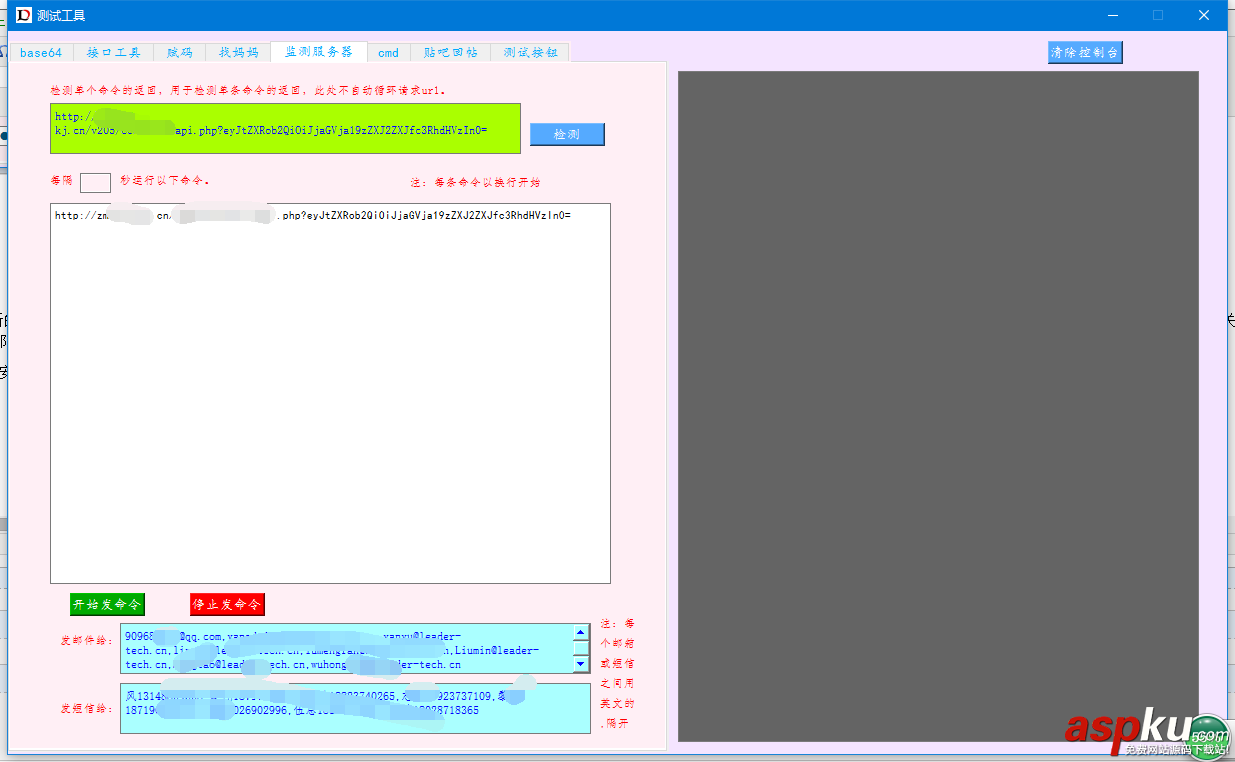
Task: Click the 发短信给 phone numbers text box
Action: (x=355, y=708)
